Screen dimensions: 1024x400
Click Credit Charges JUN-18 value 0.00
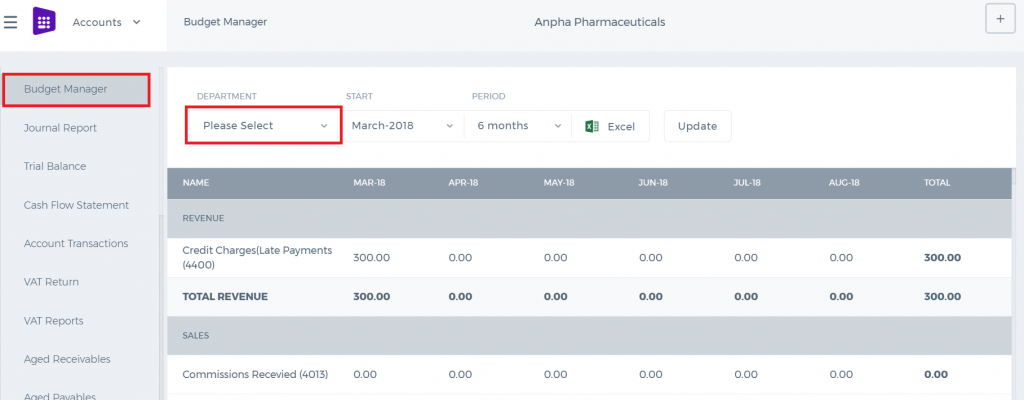(x=651, y=258)
